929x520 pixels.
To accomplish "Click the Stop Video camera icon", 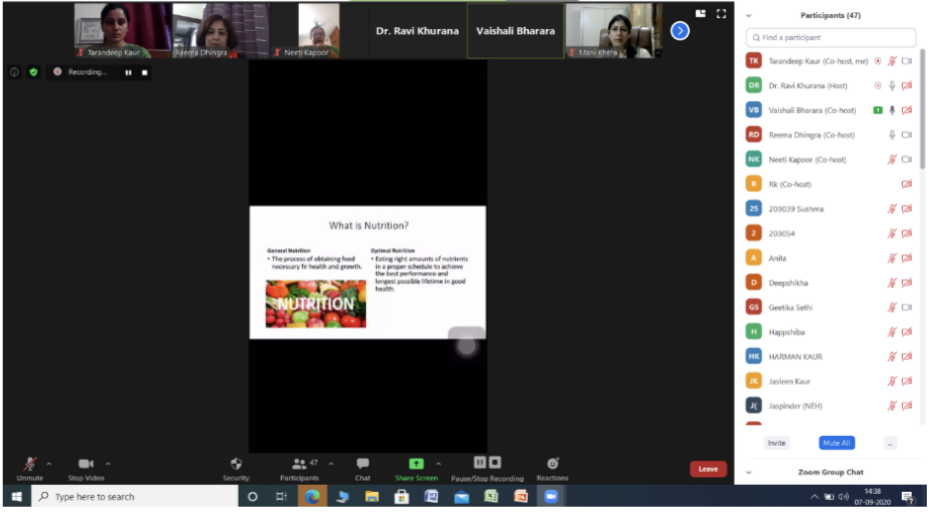I will (x=86, y=464).
